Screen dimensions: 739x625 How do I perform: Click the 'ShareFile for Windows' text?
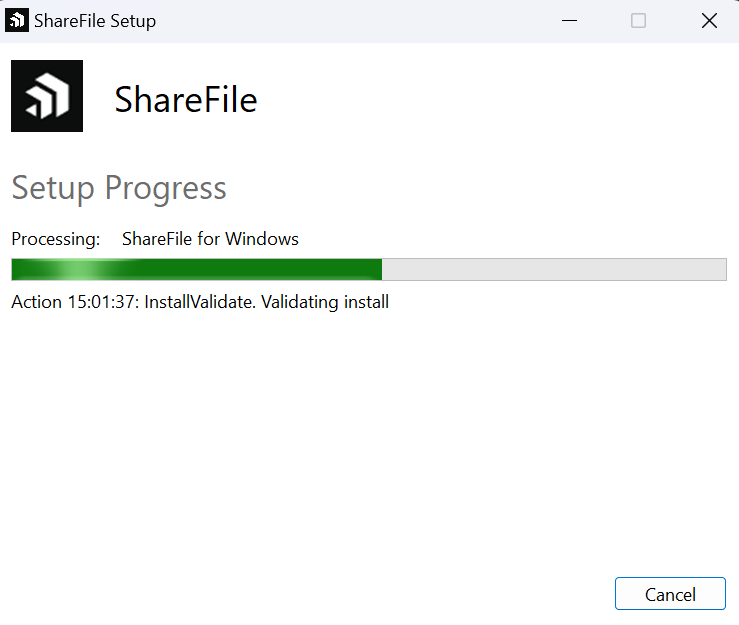click(210, 239)
